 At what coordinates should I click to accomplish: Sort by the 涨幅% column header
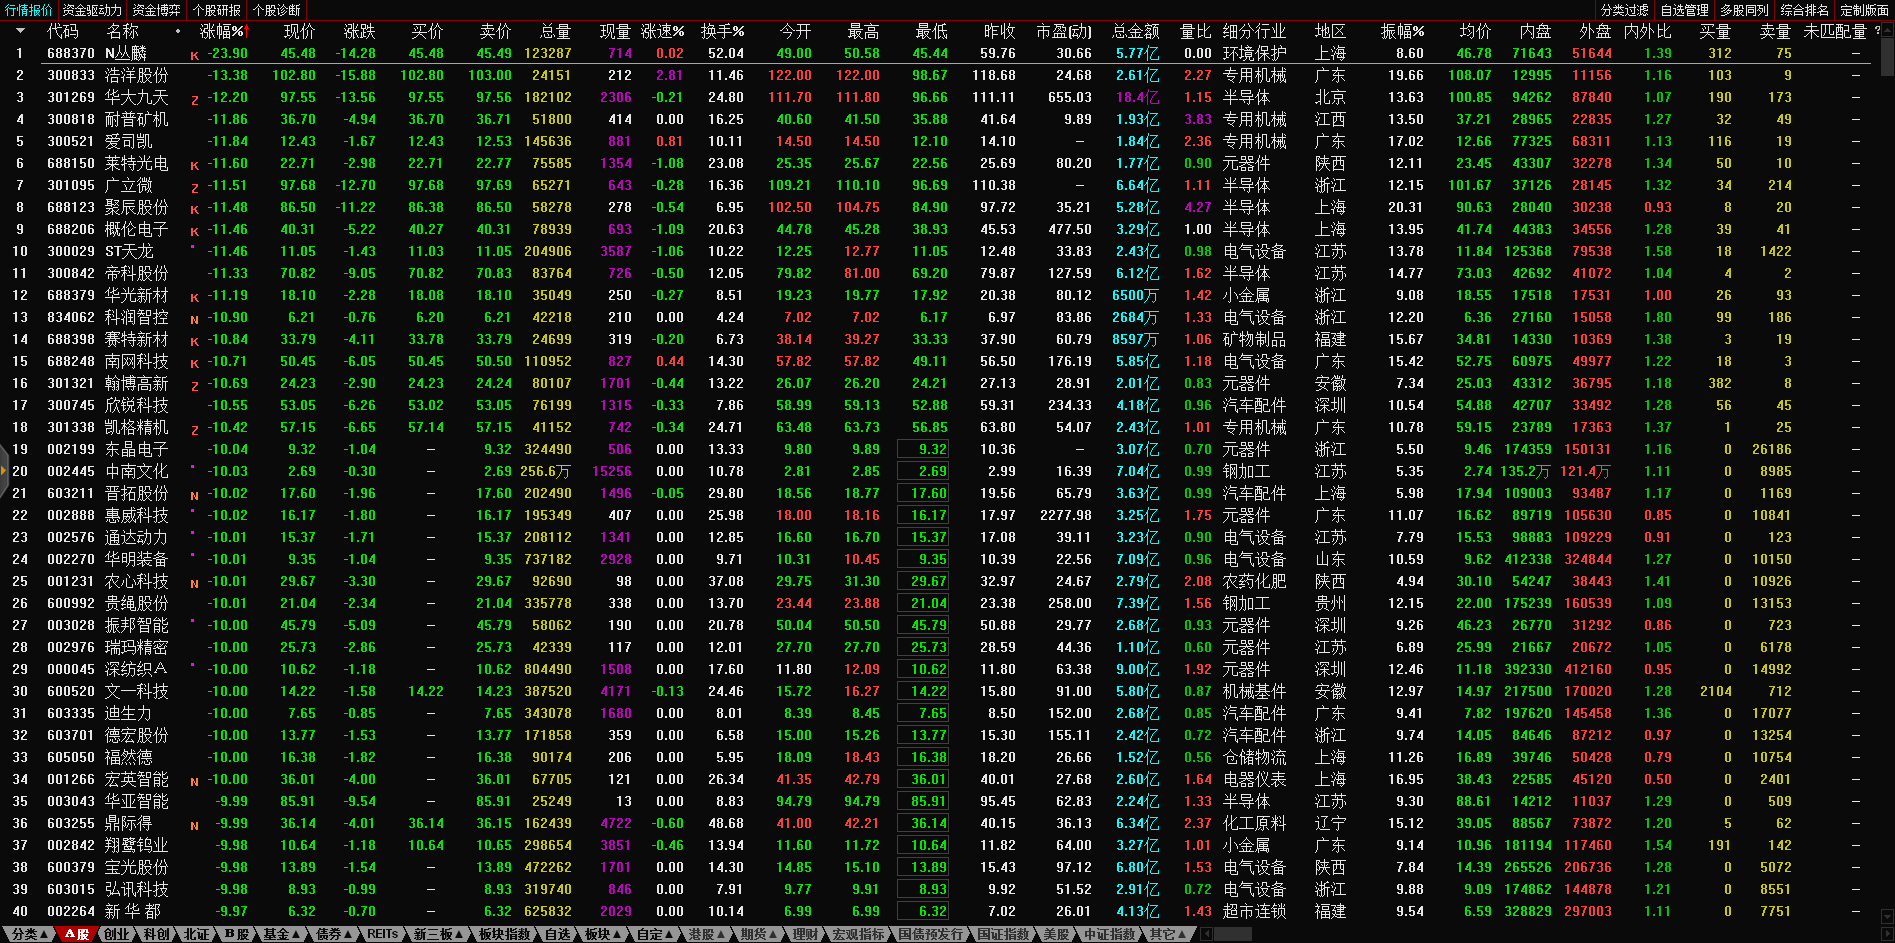[x=222, y=31]
